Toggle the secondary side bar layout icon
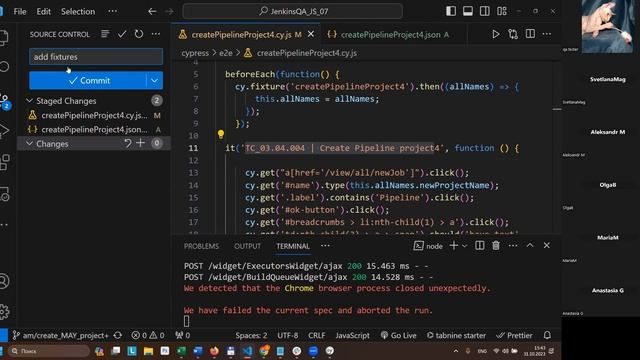 [485, 11]
